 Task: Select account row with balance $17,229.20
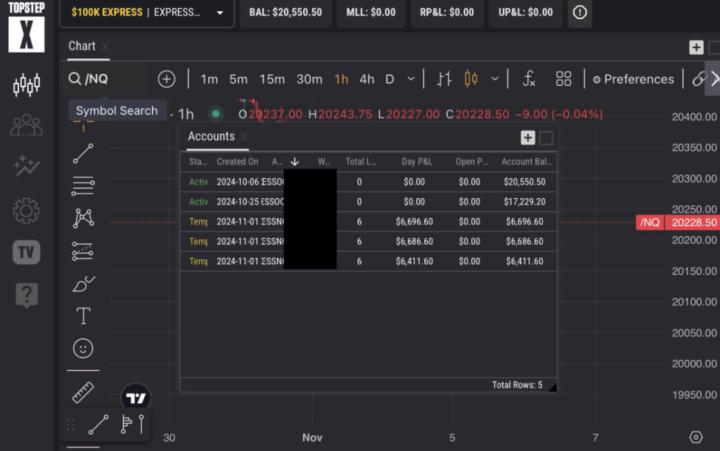pos(368,202)
